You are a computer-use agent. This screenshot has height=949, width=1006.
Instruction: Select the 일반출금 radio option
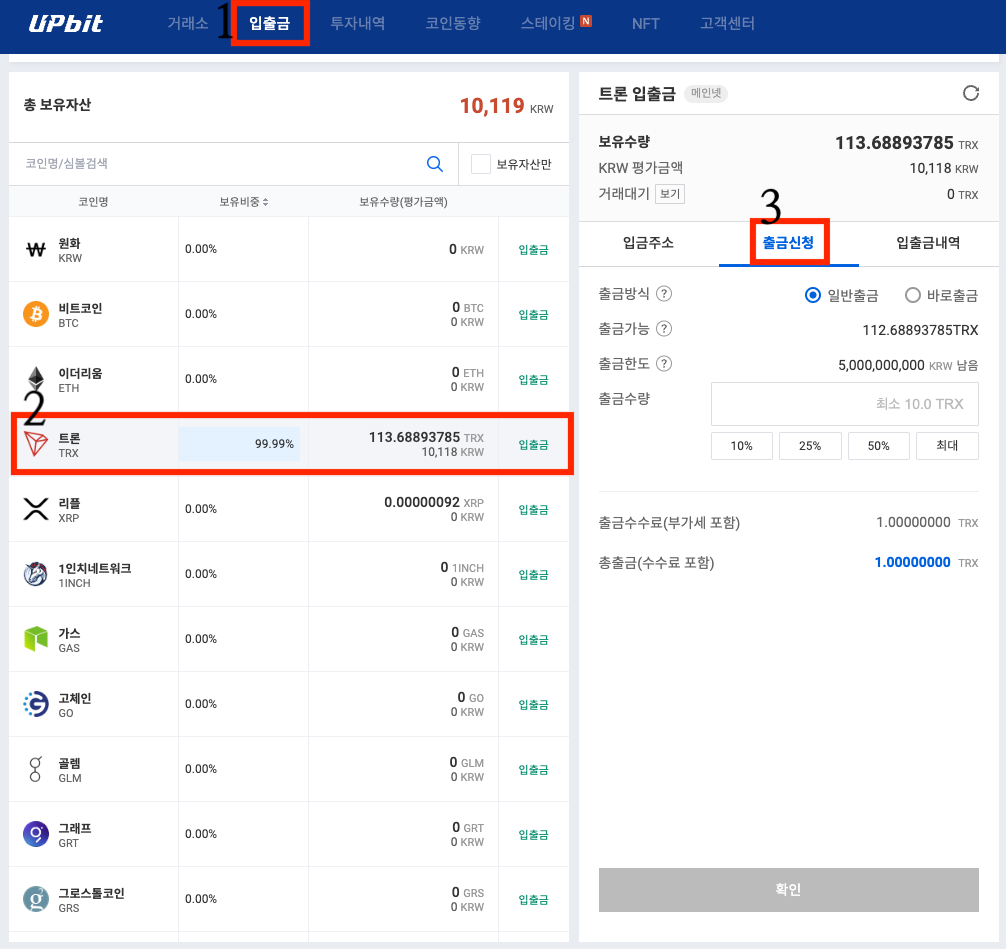click(x=812, y=295)
